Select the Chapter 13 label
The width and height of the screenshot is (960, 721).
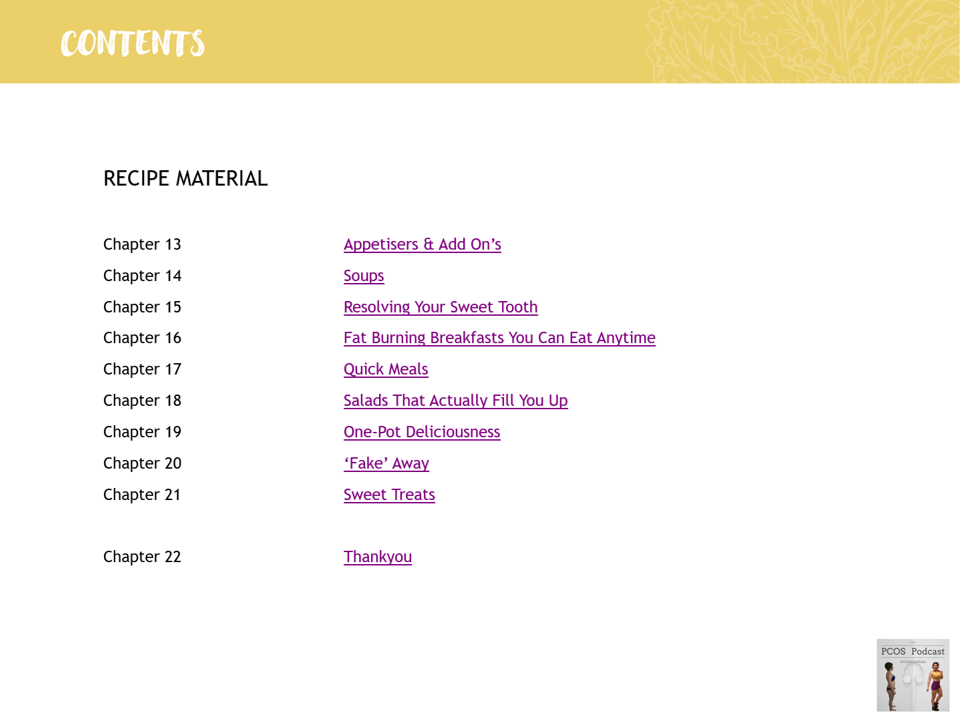tap(142, 244)
